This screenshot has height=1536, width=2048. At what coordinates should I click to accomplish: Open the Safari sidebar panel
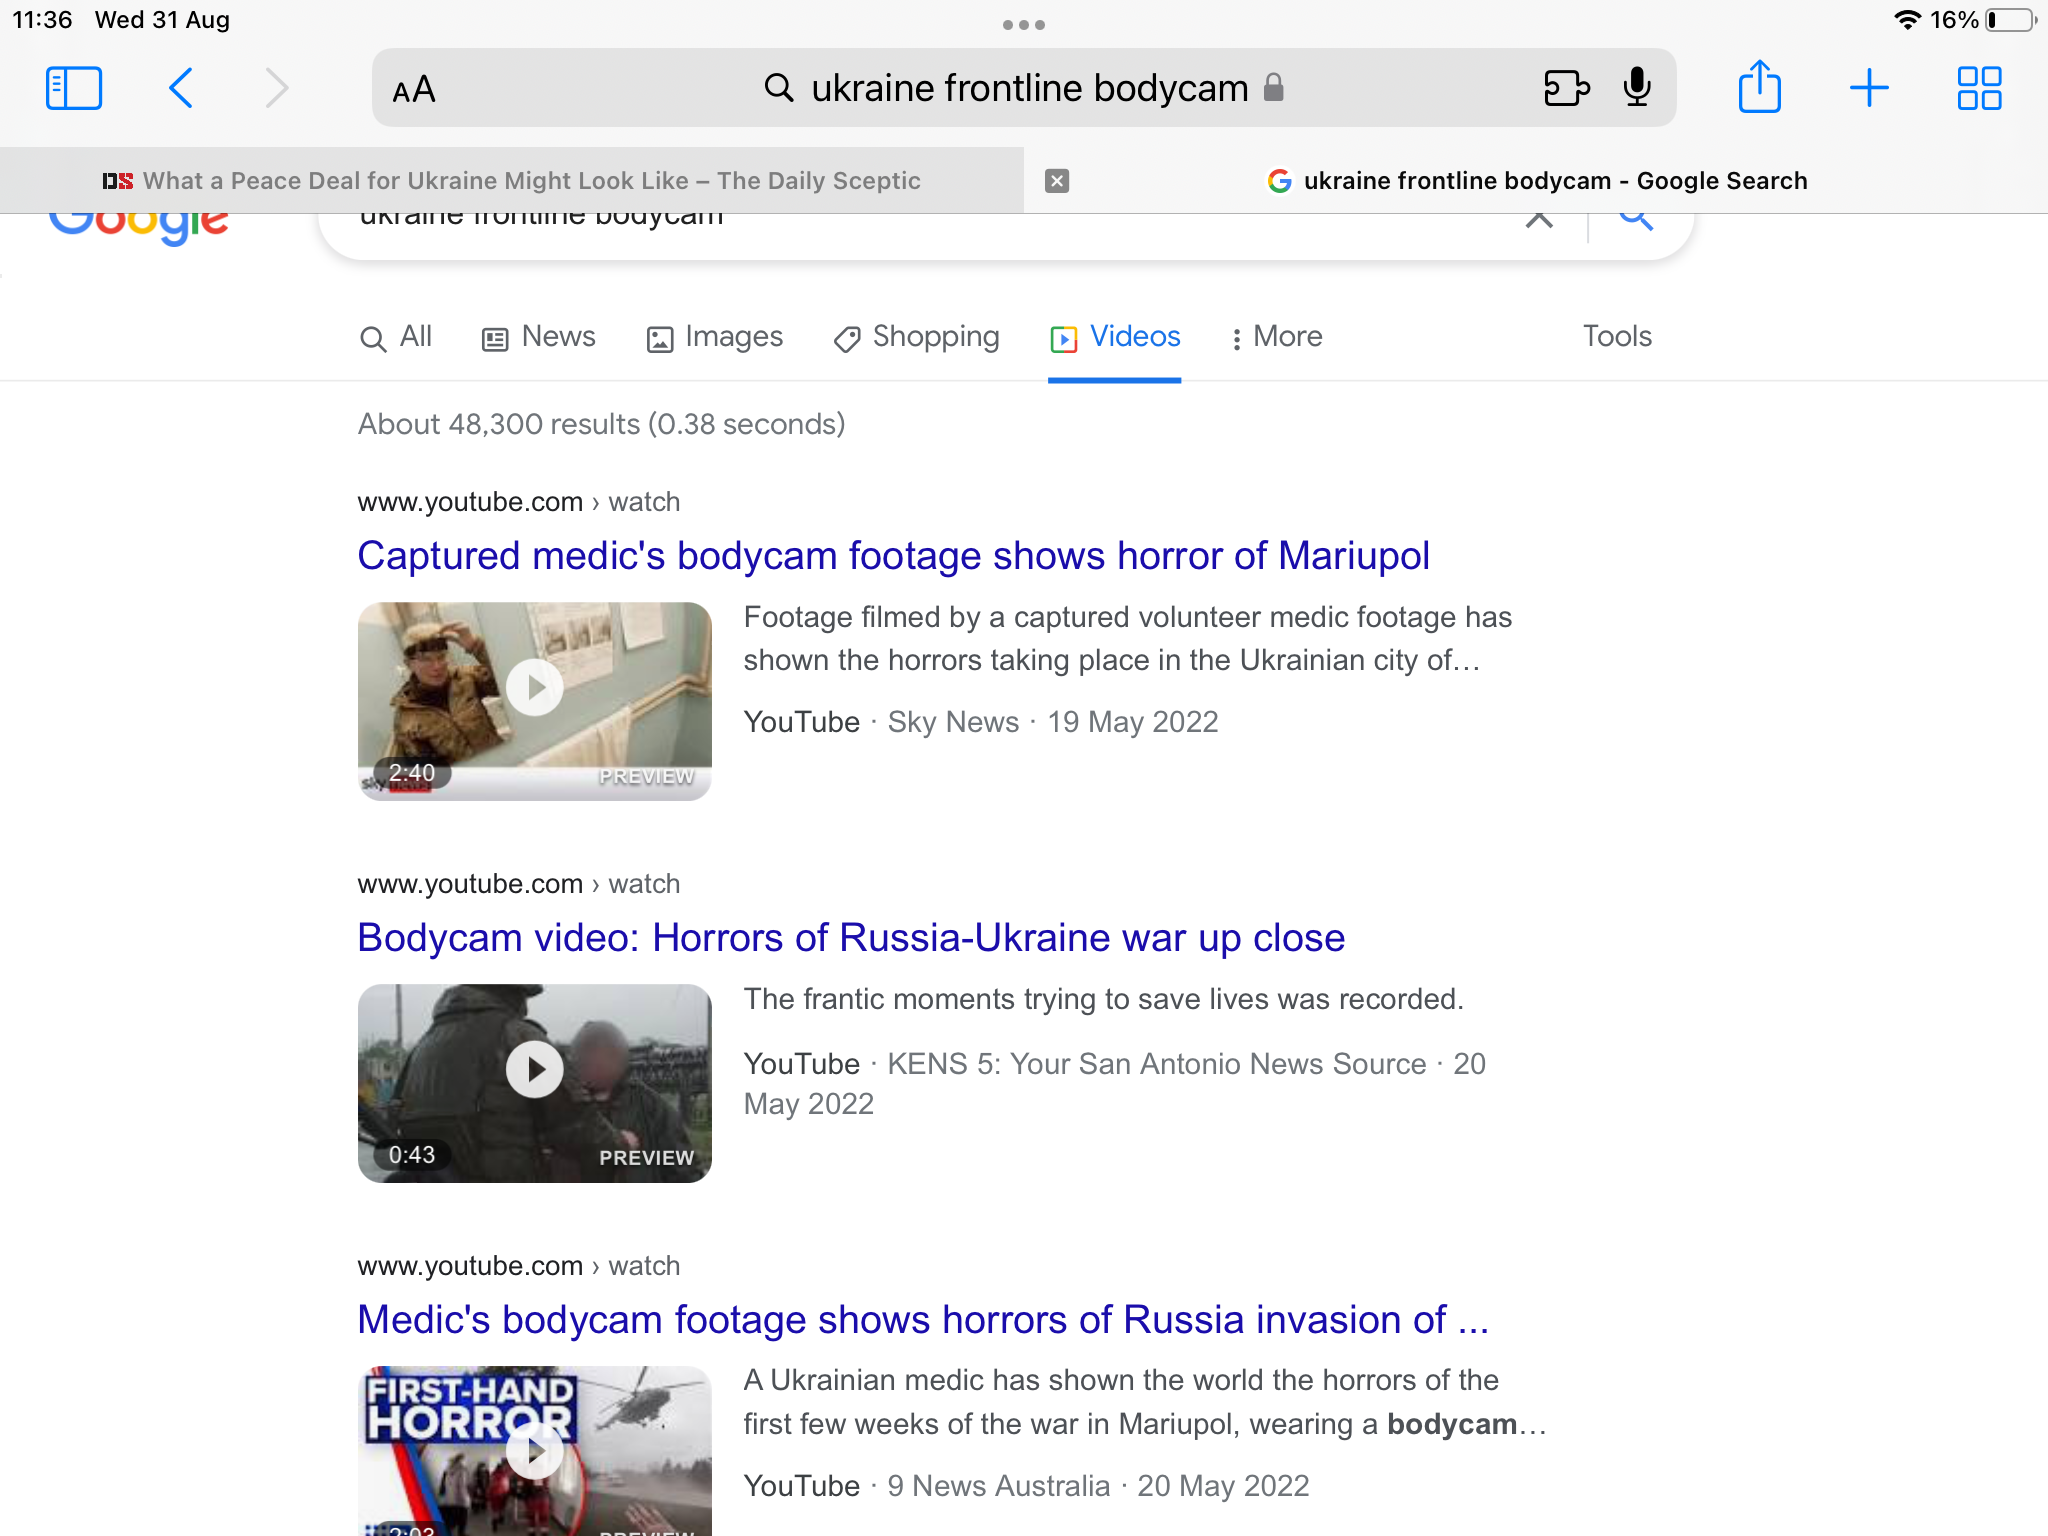pyautogui.click(x=73, y=88)
